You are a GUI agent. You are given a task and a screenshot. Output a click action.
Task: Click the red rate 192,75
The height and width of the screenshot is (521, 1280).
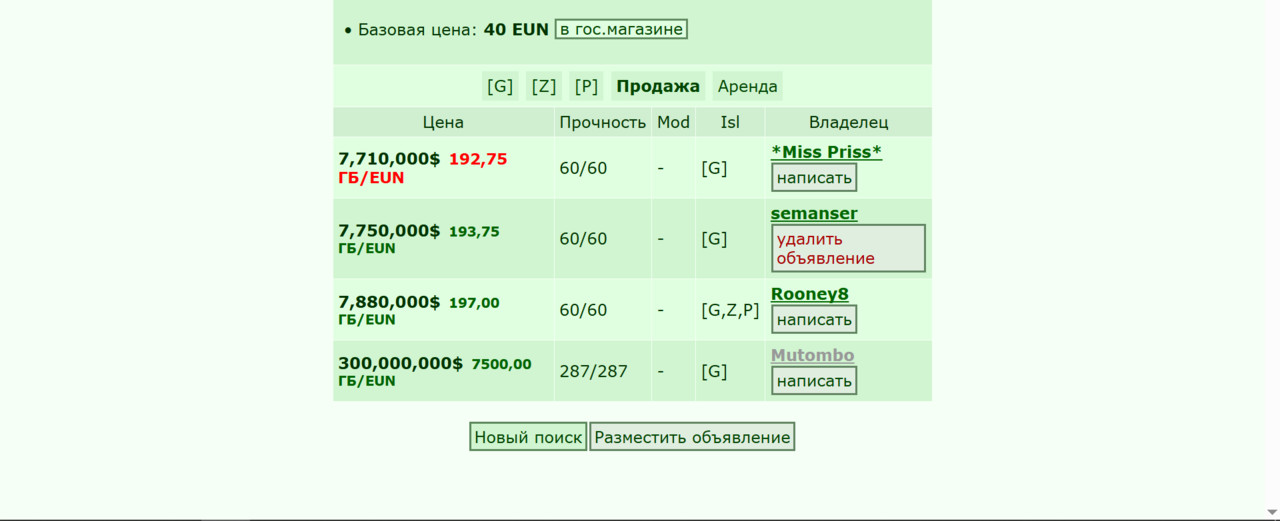coord(478,159)
